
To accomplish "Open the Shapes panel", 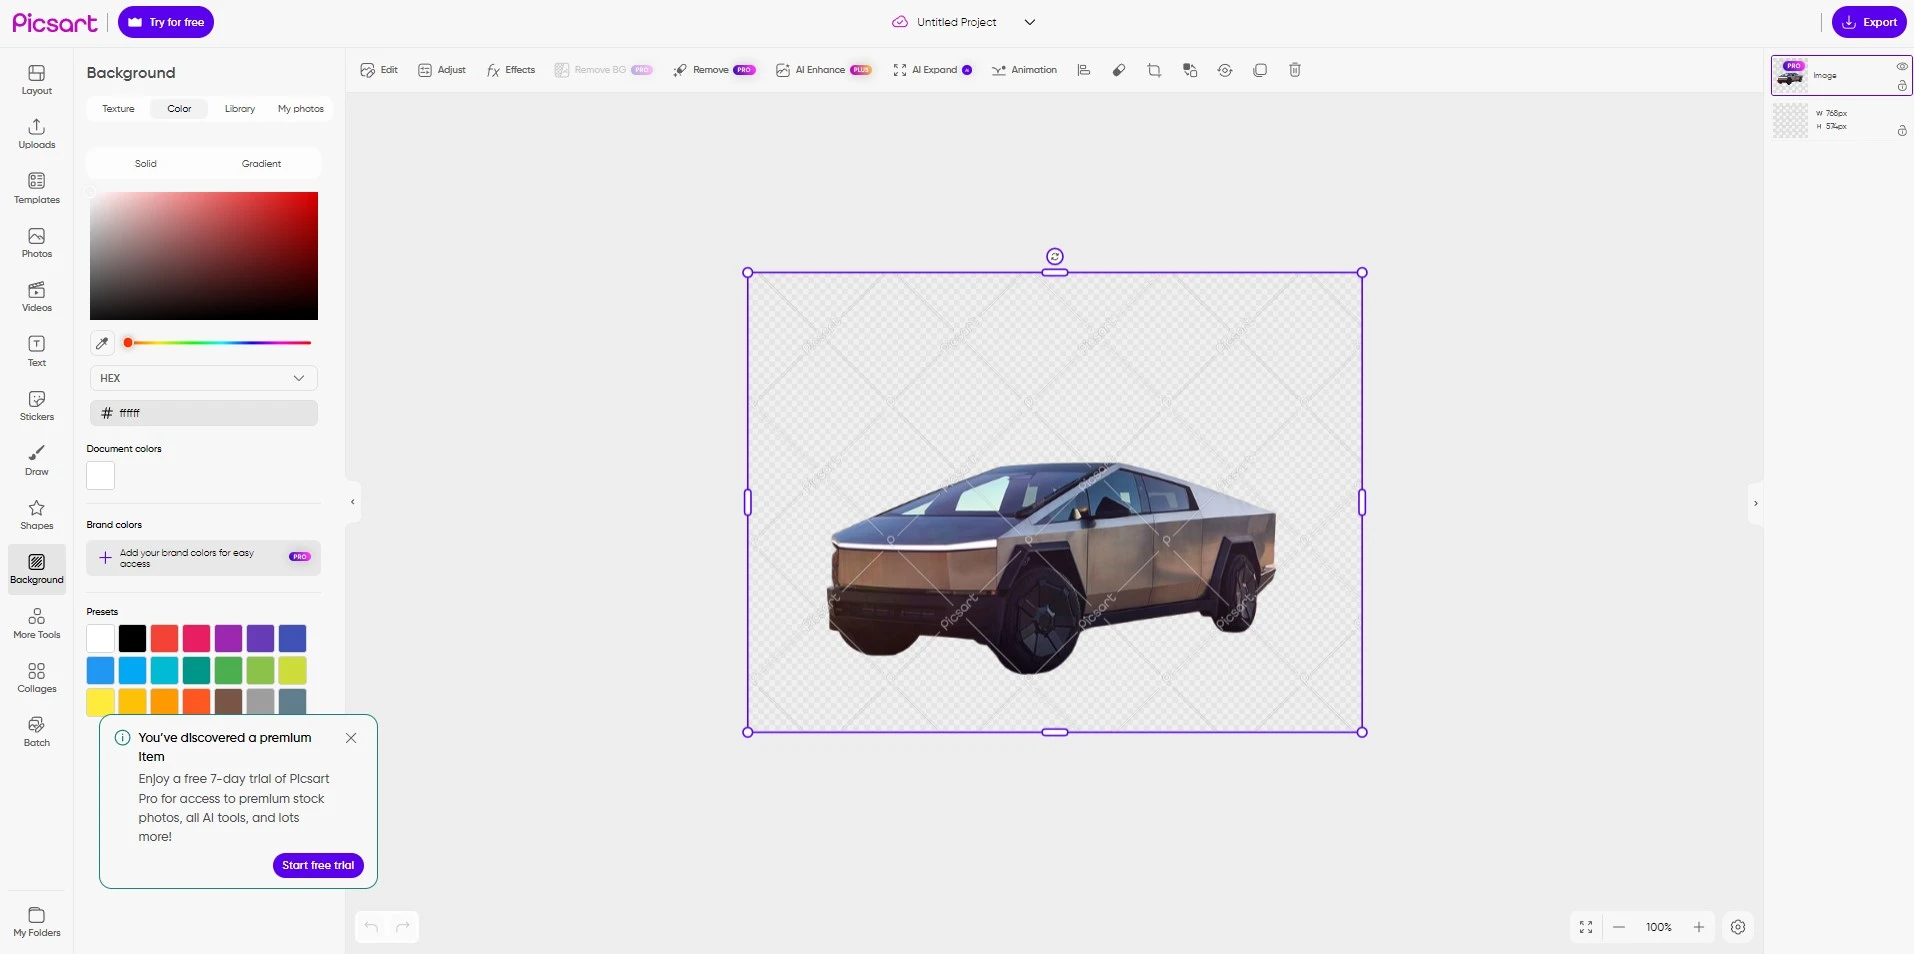I will [x=37, y=515].
